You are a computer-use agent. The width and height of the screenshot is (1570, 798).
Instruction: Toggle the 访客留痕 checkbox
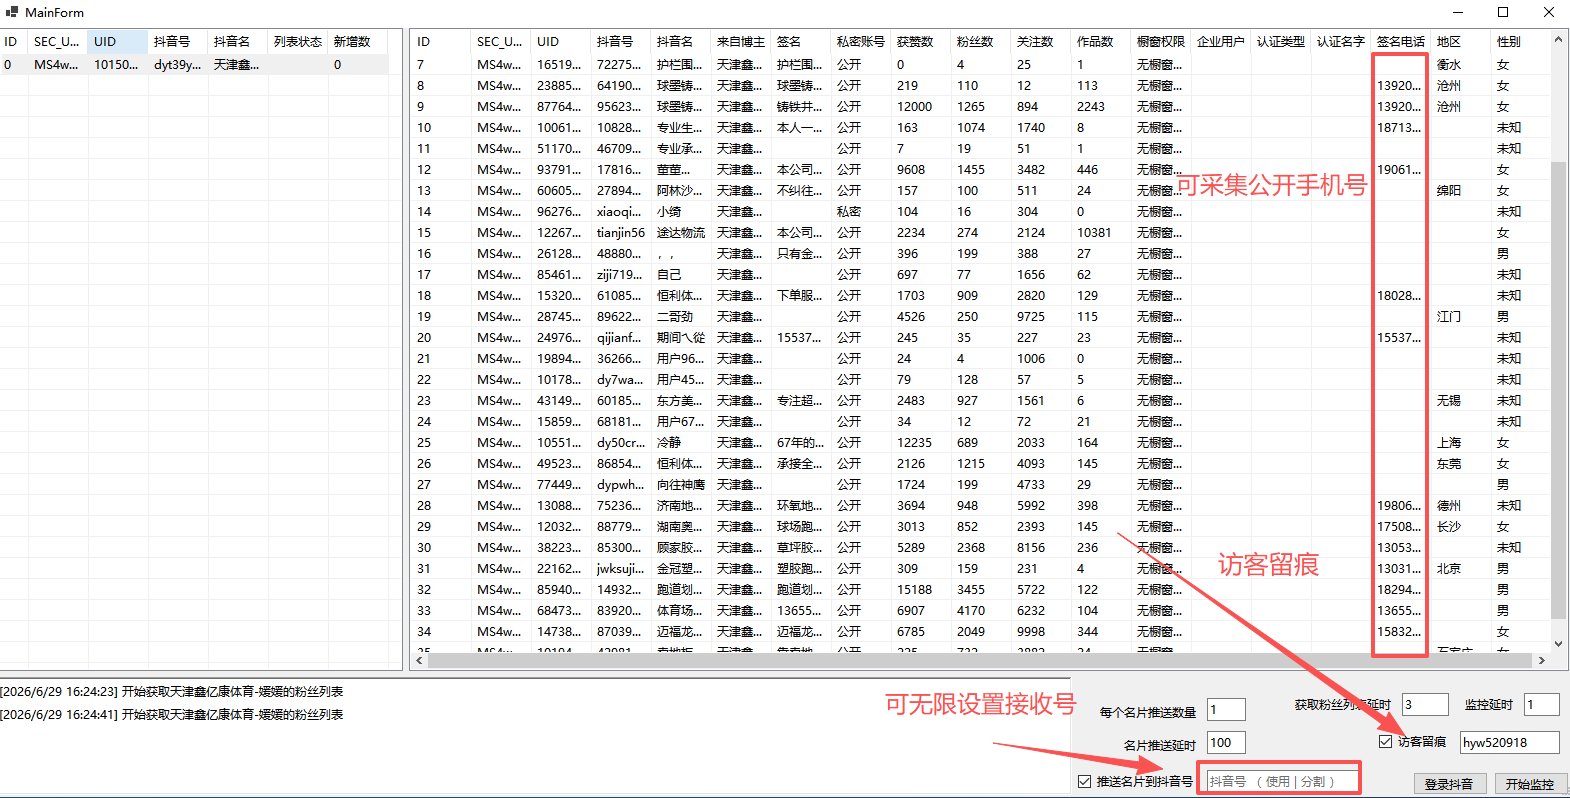(1385, 741)
